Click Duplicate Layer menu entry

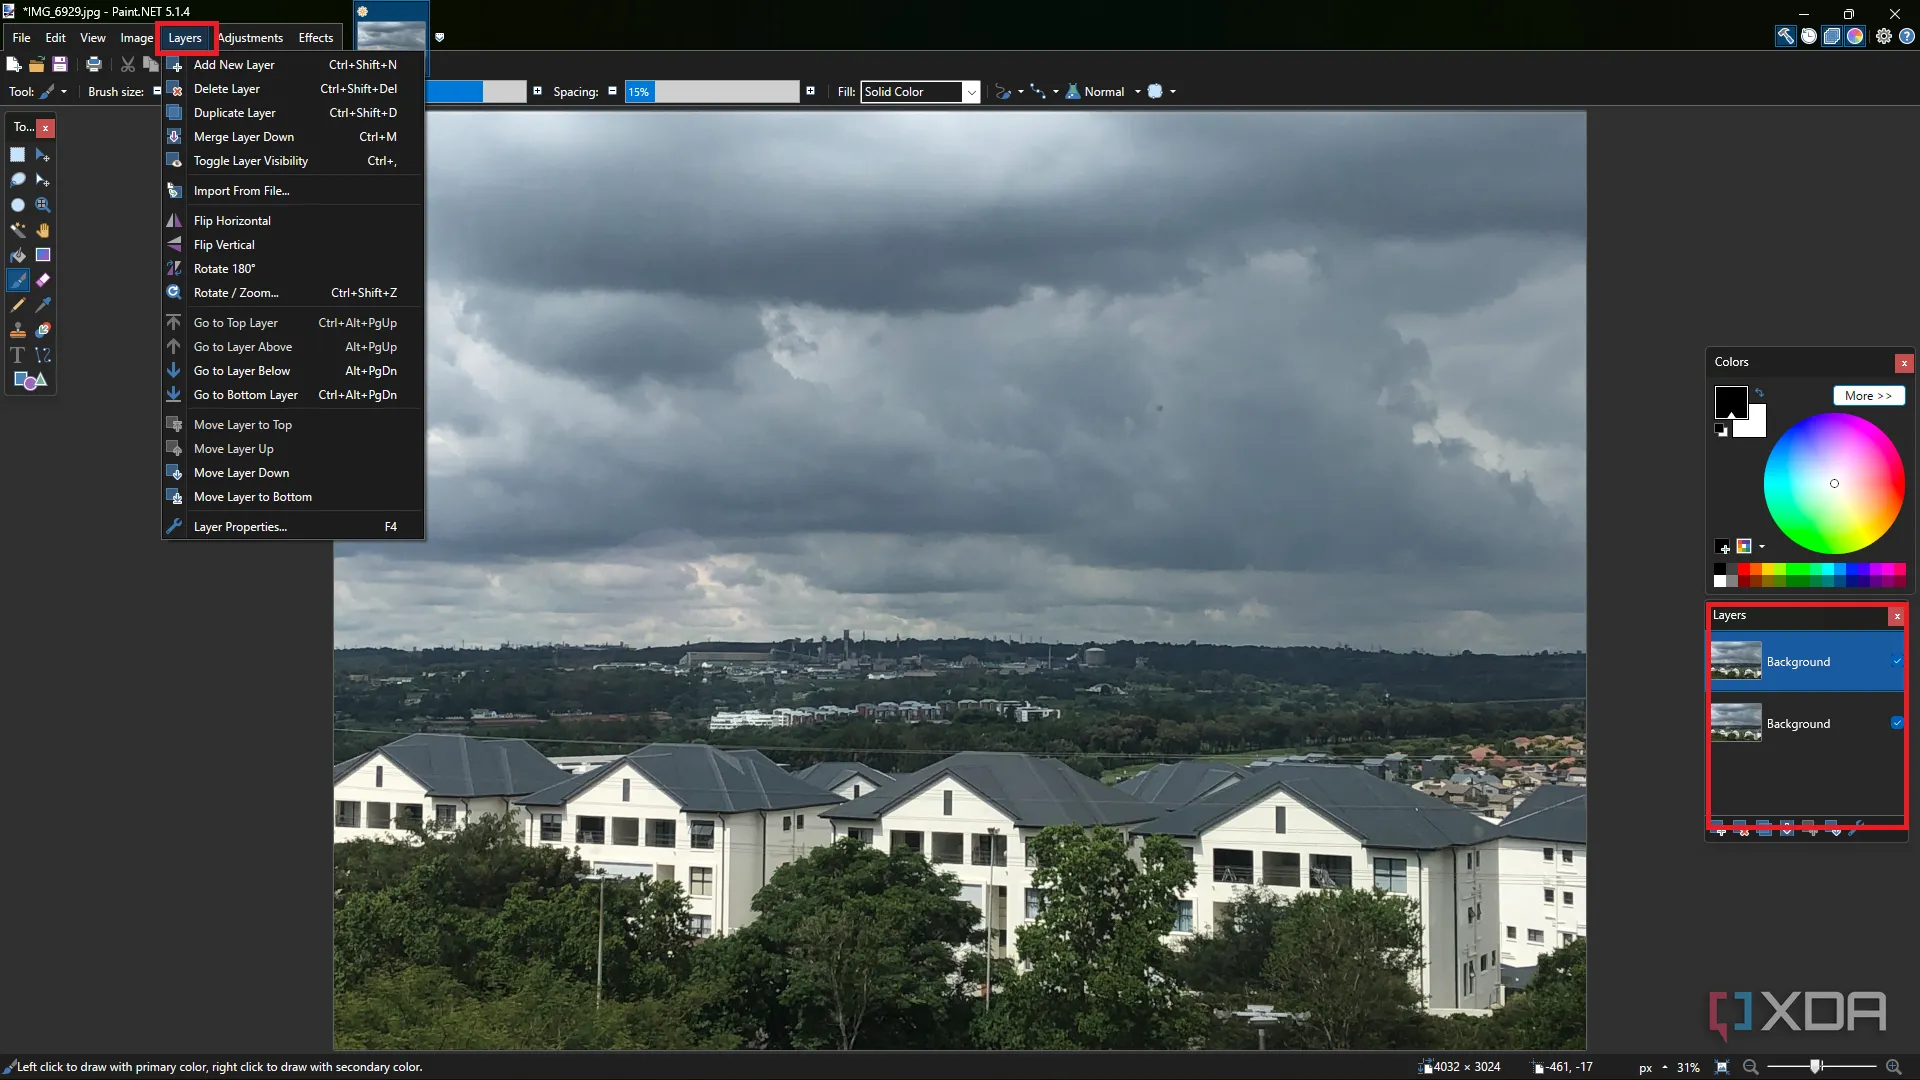(235, 113)
